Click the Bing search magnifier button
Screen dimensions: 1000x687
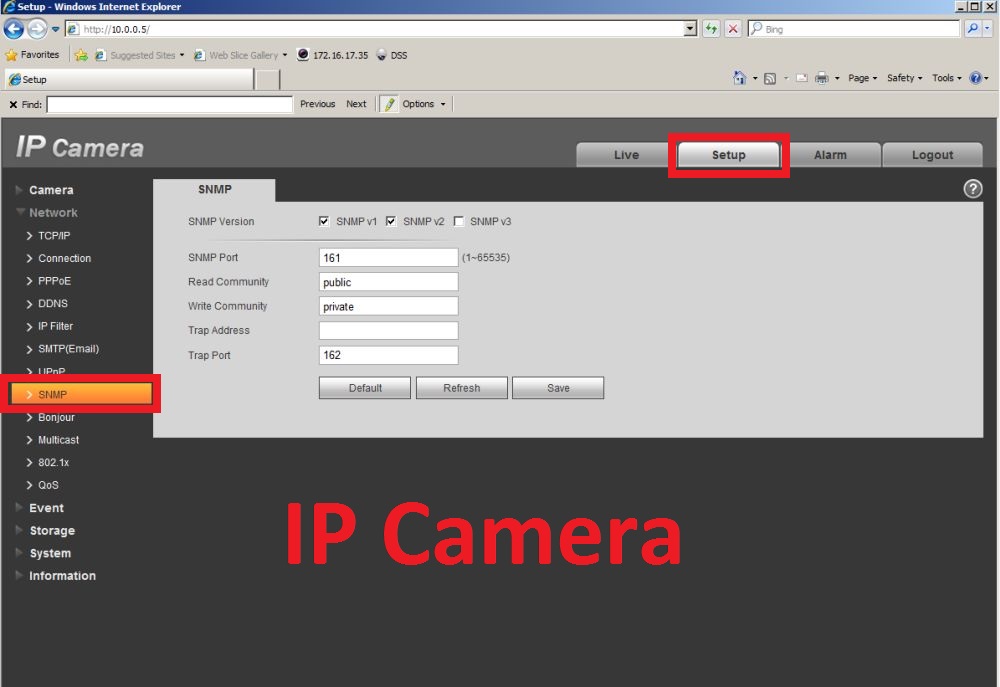point(972,29)
